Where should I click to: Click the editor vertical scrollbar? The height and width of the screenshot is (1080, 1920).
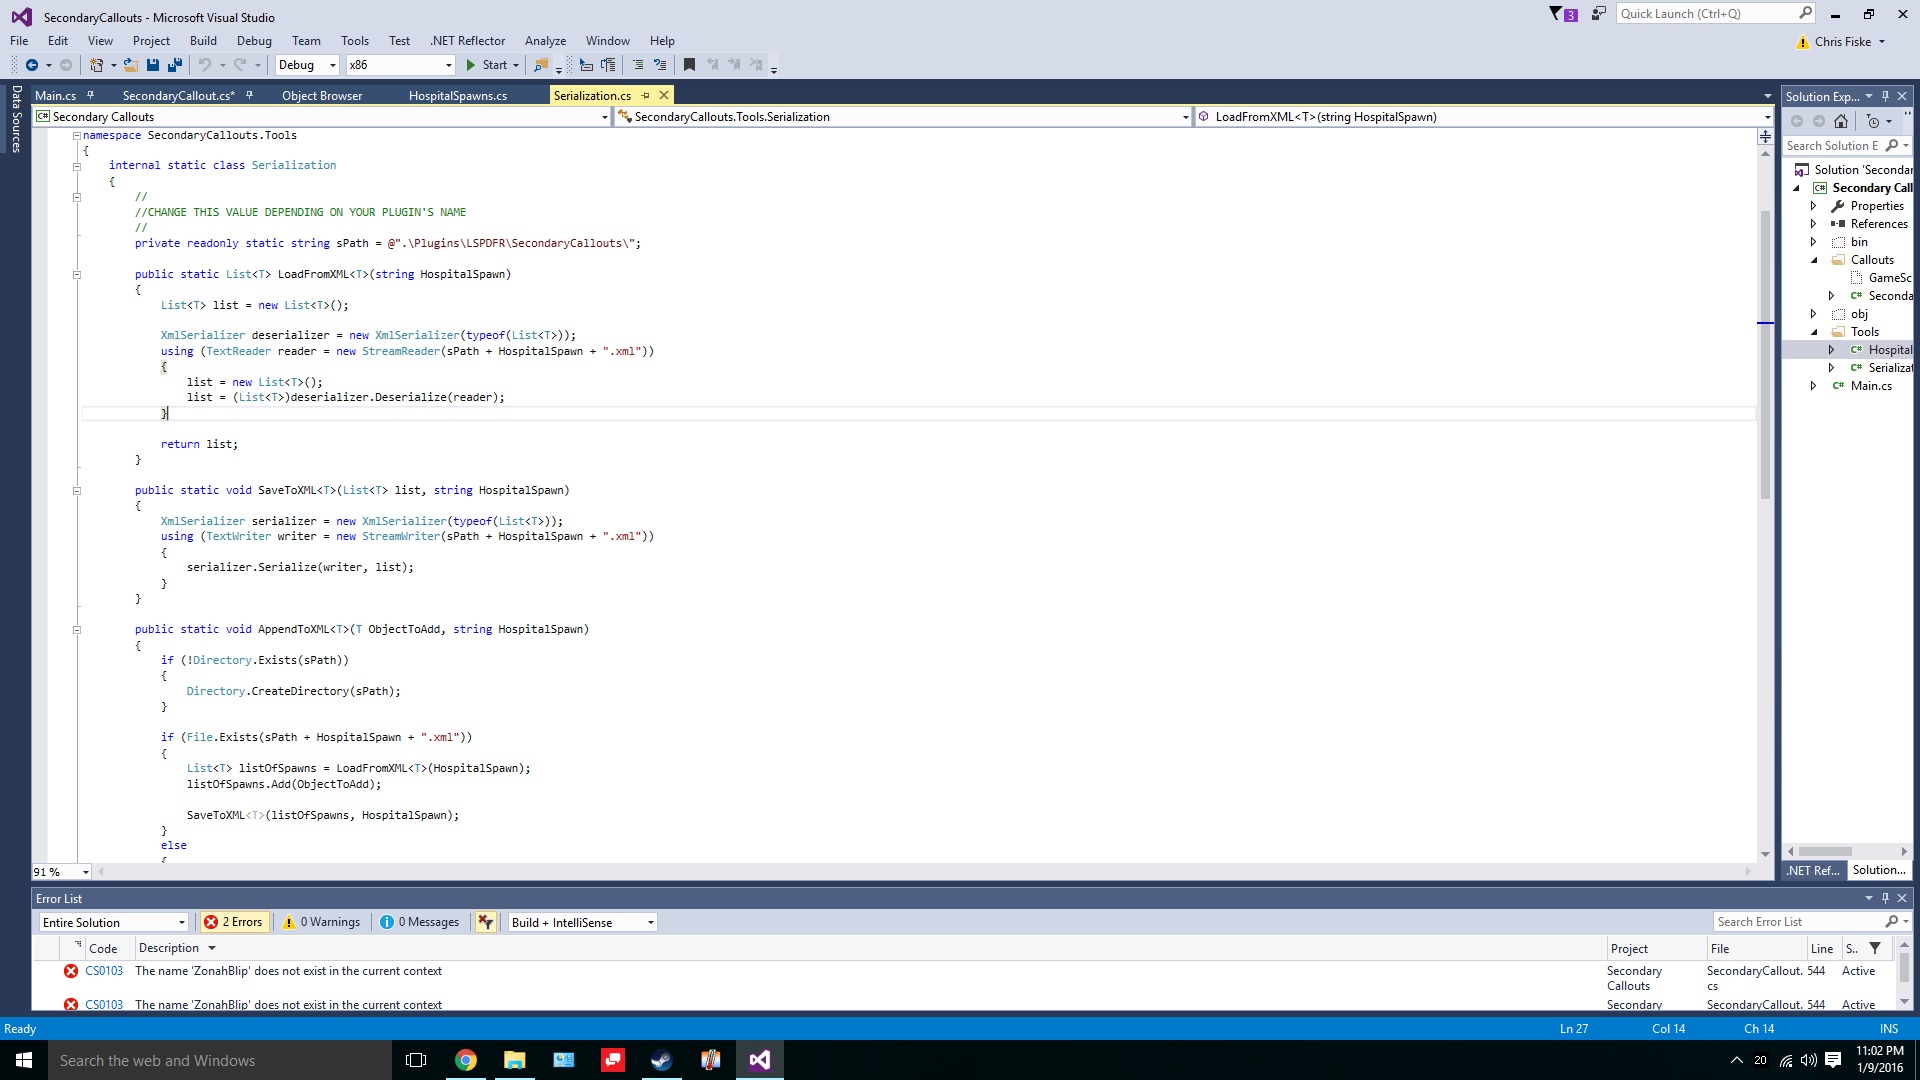tap(1765, 400)
